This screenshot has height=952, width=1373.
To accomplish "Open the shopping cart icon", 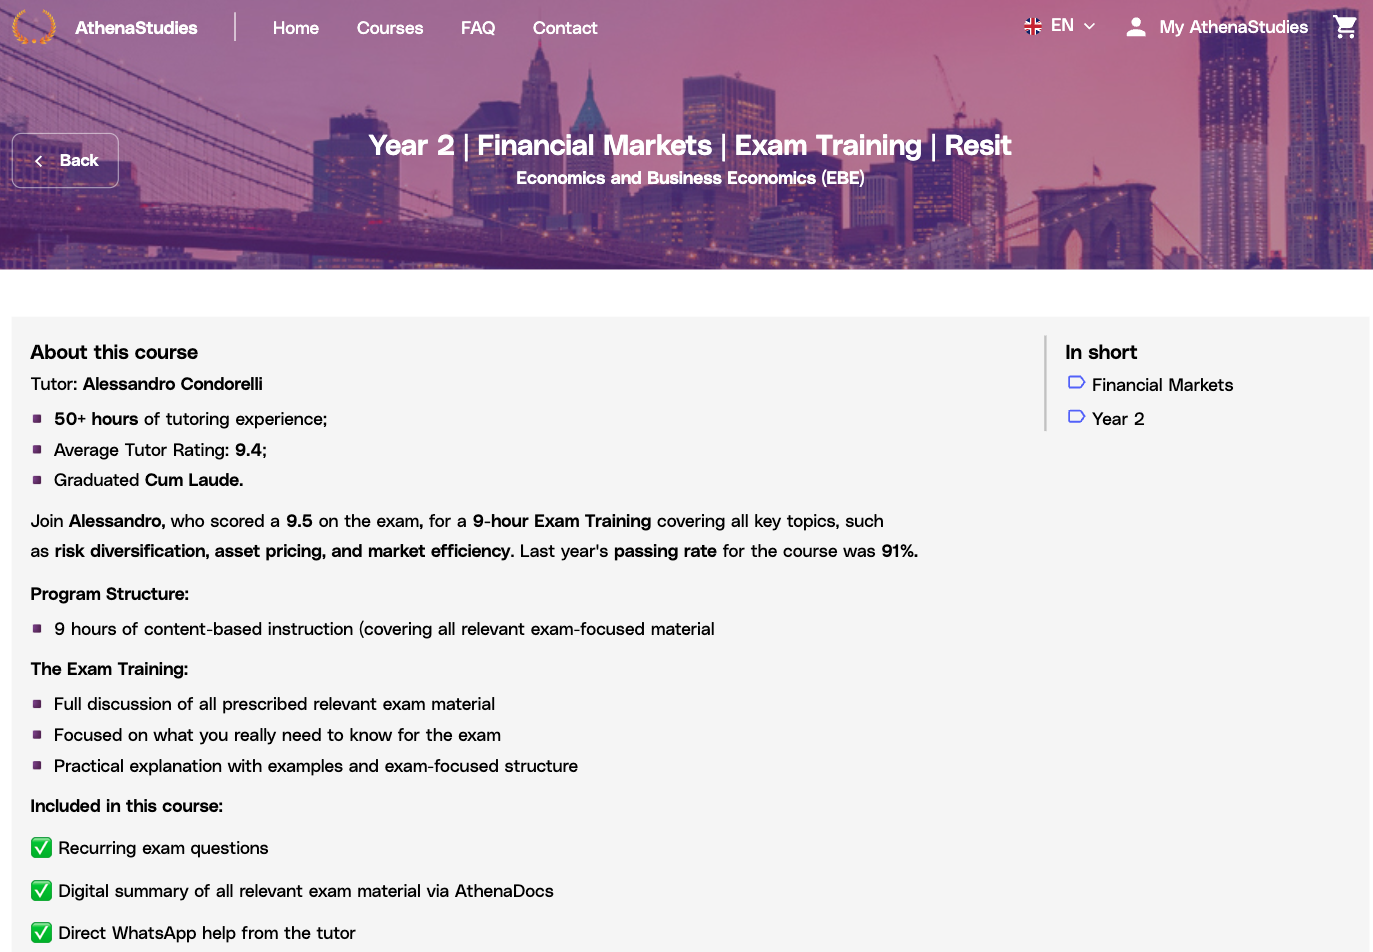I will coord(1345,27).
